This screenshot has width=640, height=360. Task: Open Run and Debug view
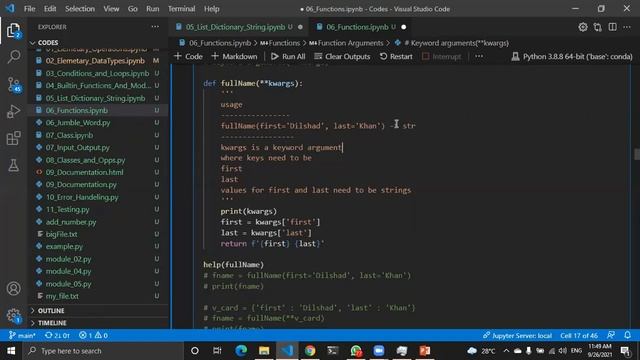coord(13,111)
